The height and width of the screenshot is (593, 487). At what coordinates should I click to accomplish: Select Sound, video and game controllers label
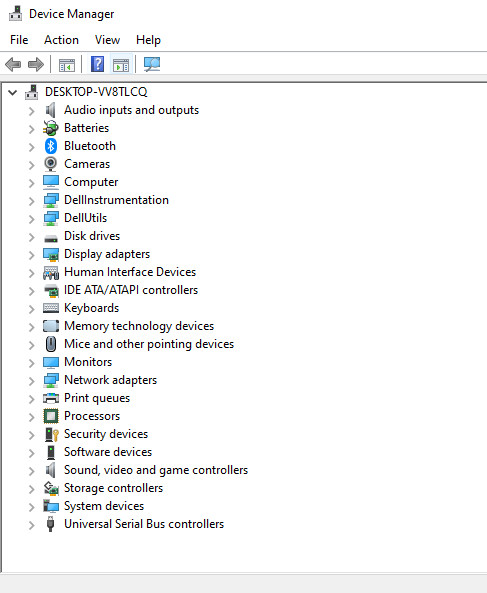pos(156,470)
